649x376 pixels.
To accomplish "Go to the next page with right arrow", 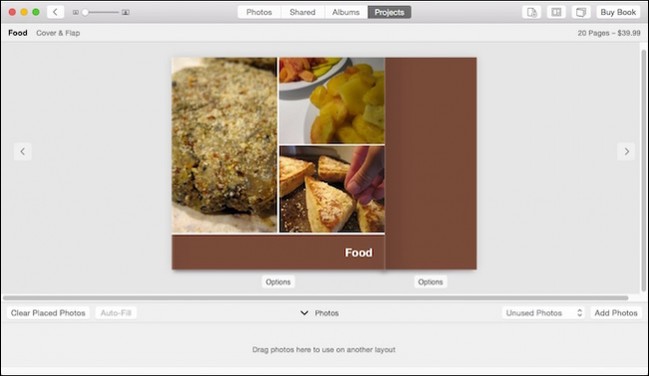I will [x=626, y=152].
